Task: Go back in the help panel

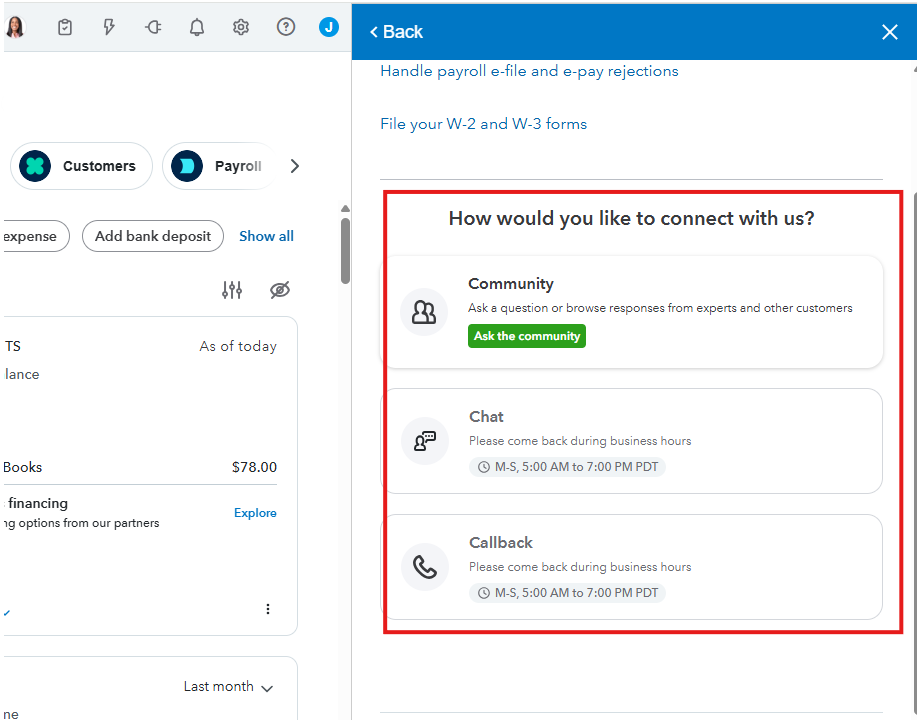Action: tap(396, 32)
